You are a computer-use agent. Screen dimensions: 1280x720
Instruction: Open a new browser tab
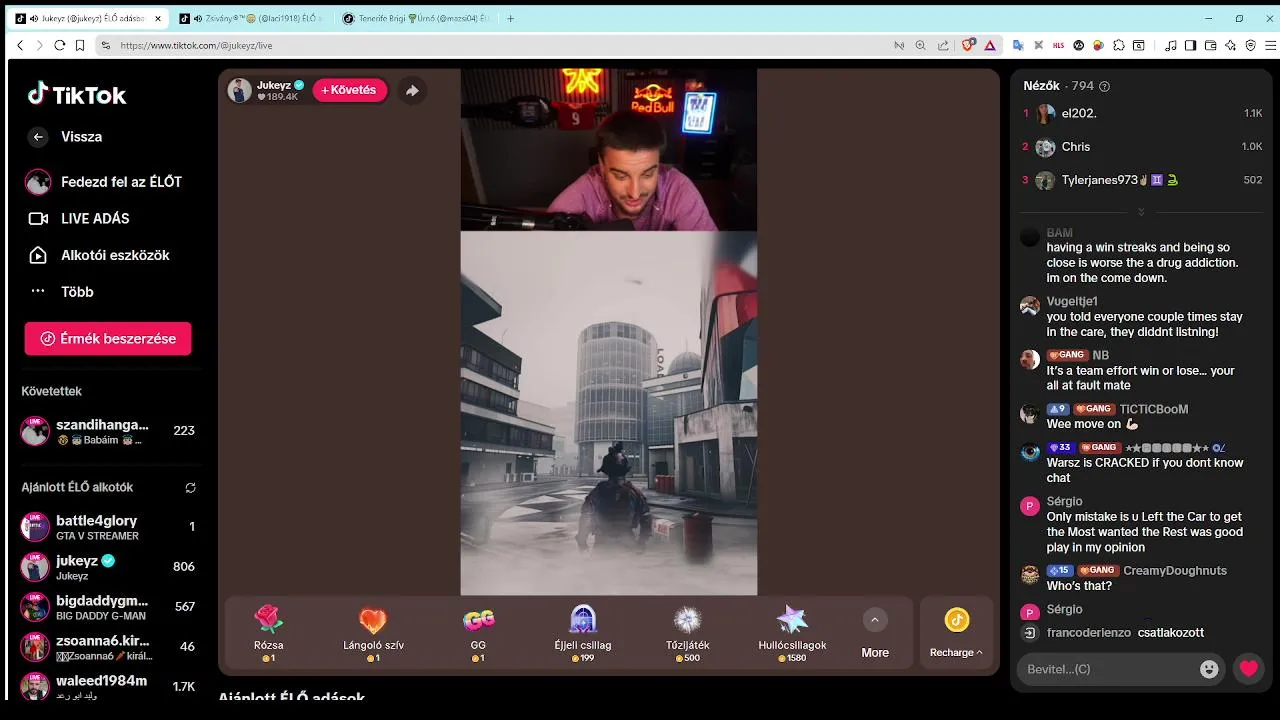[x=511, y=18]
